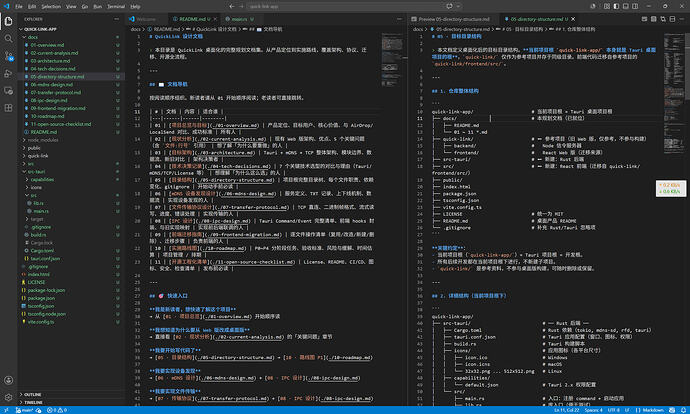Open the Accounts menu in activity bar

tap(8, 380)
